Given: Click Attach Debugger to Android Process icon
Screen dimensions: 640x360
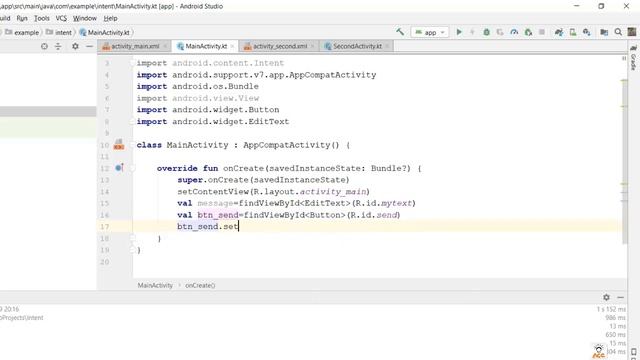Looking at the screenshot, I should click(528, 32).
